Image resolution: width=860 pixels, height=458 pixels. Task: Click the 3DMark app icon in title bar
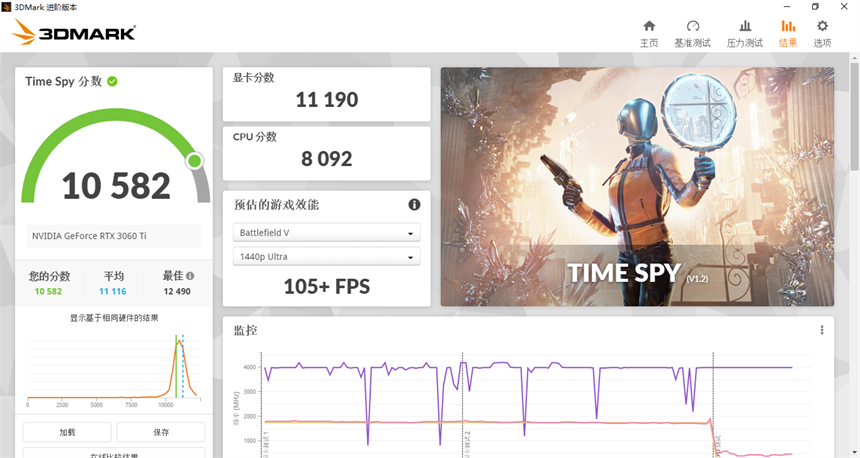(x=6, y=7)
